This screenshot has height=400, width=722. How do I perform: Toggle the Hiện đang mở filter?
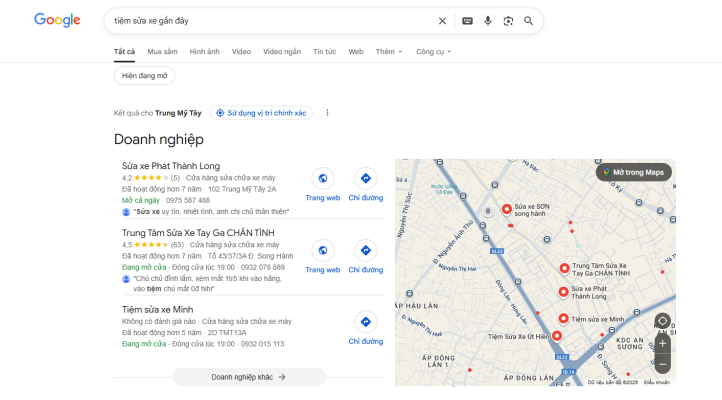145,75
